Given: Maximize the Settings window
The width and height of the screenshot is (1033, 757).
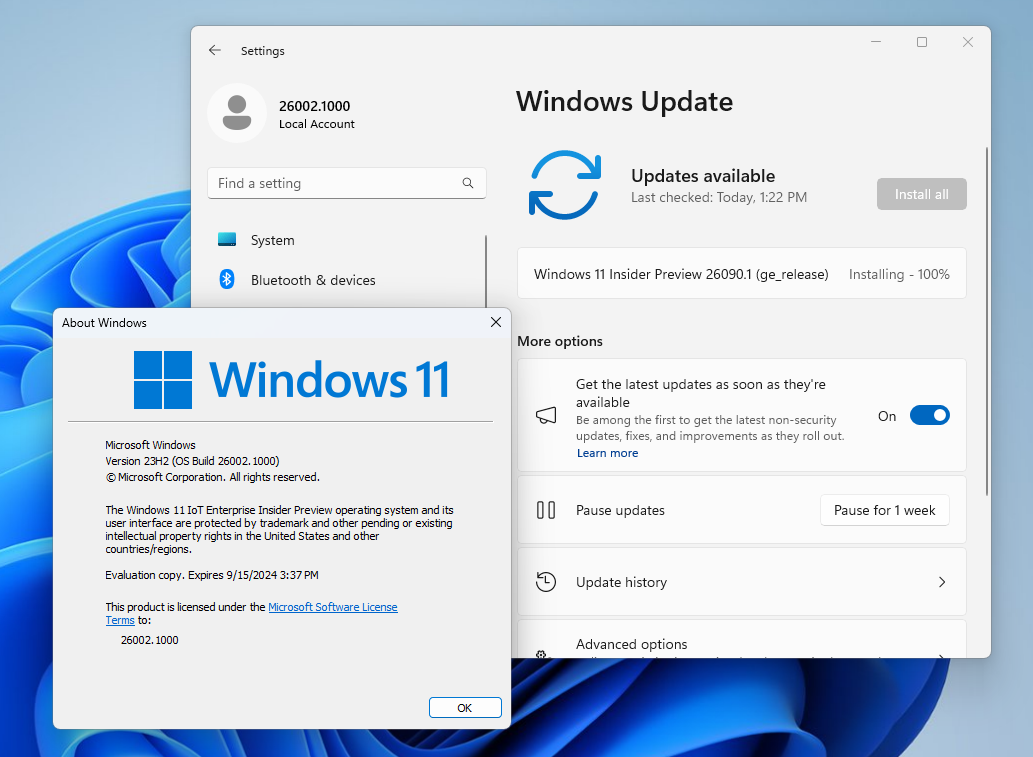Looking at the screenshot, I should click(922, 42).
